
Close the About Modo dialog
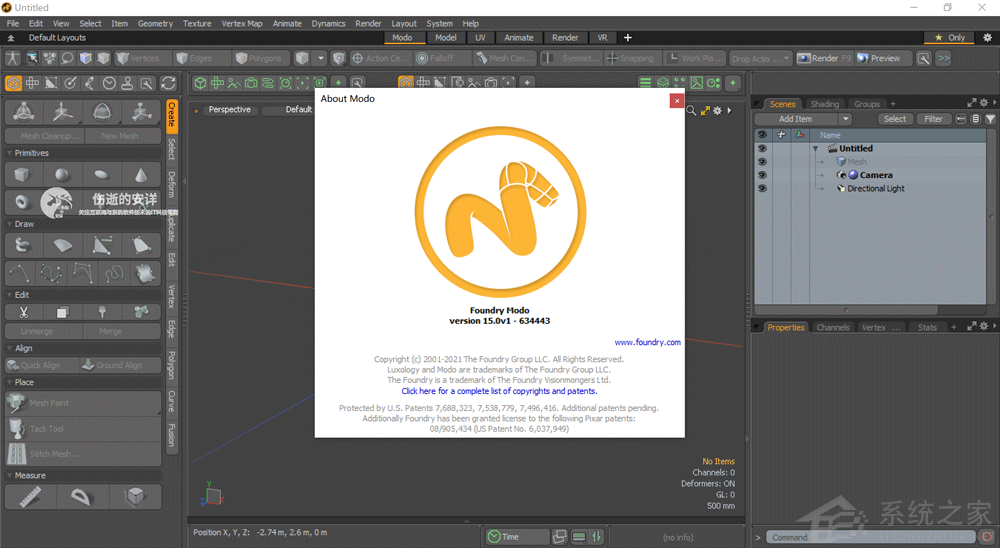(677, 101)
